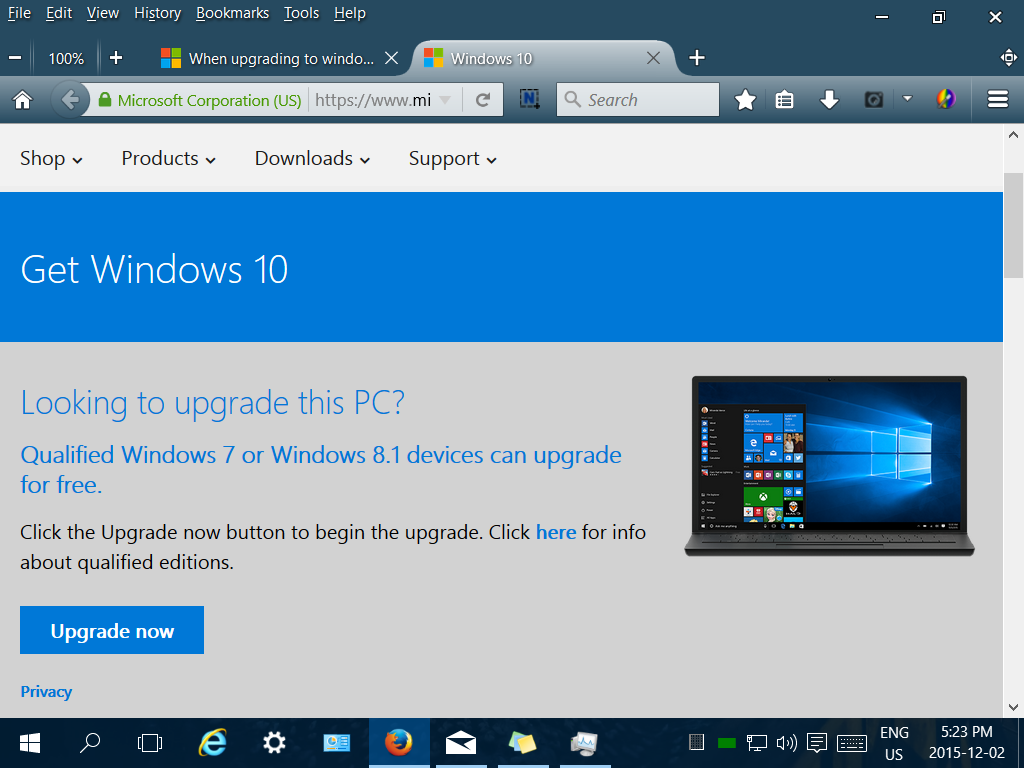The width and height of the screenshot is (1024, 768).
Task: Click the N selection extension icon
Action: tap(530, 99)
